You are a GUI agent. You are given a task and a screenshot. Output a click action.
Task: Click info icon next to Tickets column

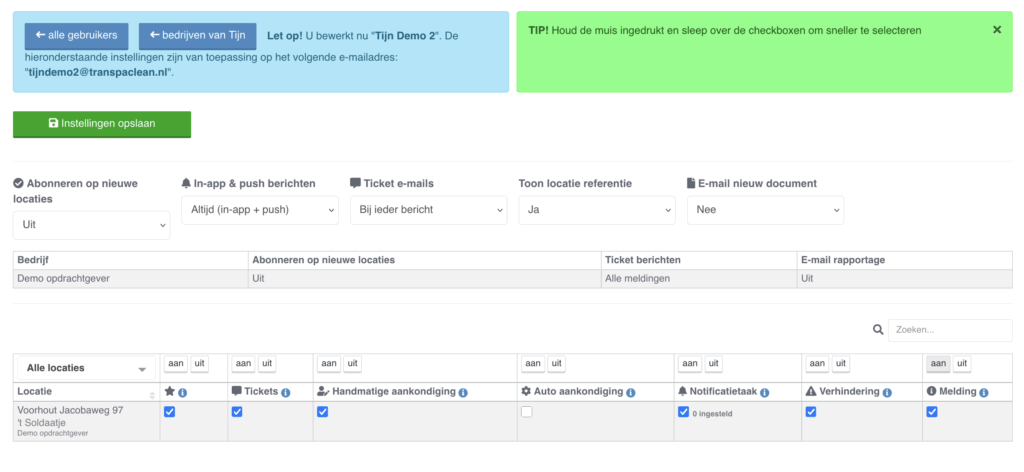pyautogui.click(x=286, y=392)
